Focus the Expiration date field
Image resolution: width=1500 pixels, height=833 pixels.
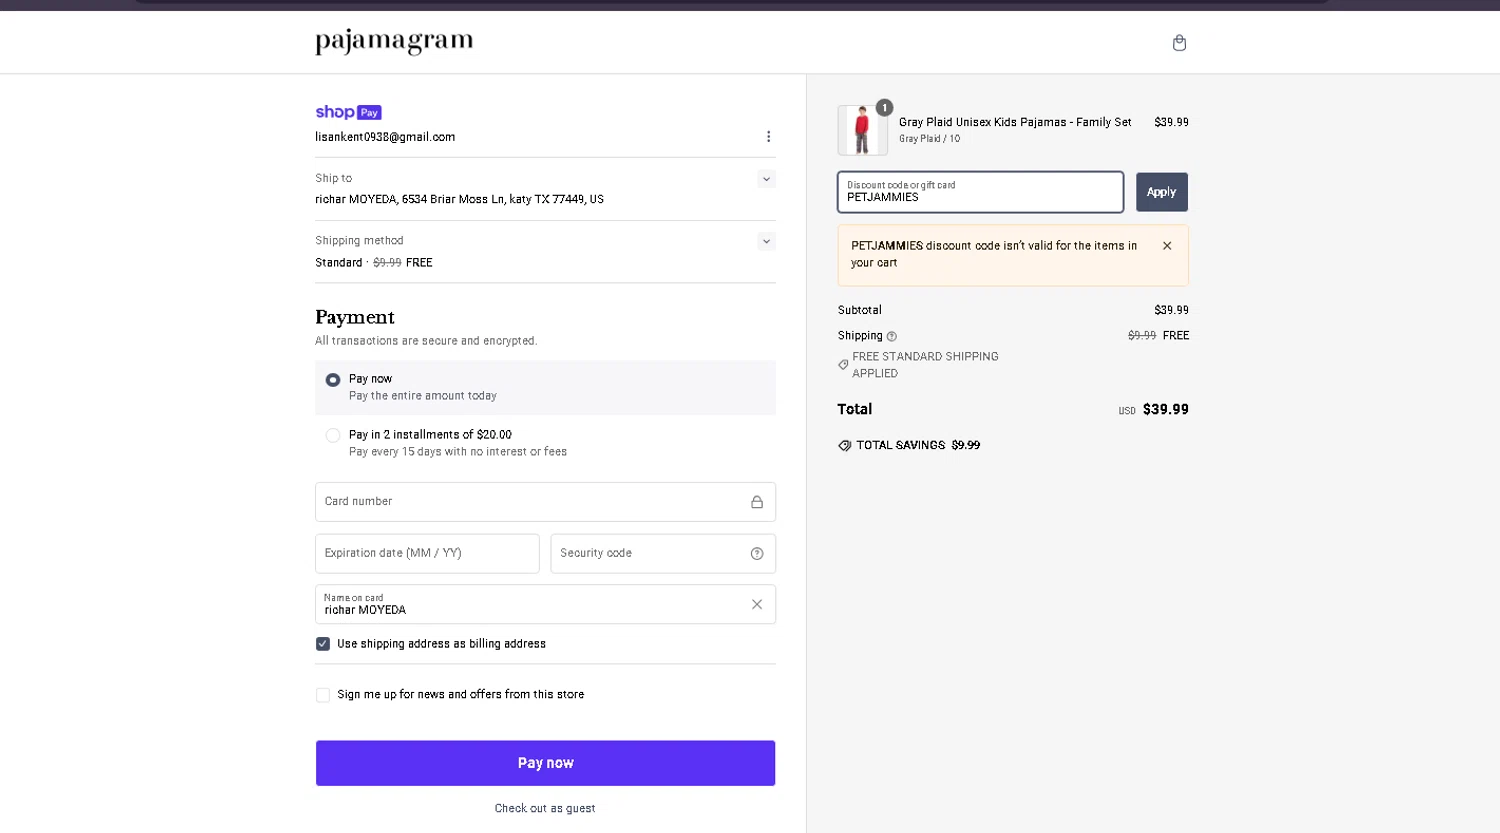427,553
